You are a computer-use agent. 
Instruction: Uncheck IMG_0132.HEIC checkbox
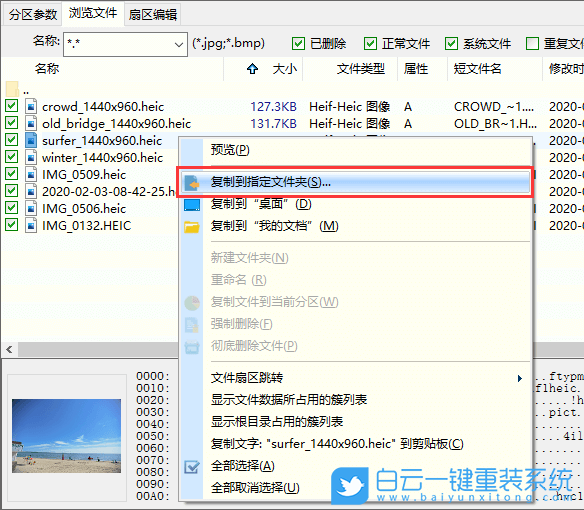pyautogui.click(x=12, y=224)
